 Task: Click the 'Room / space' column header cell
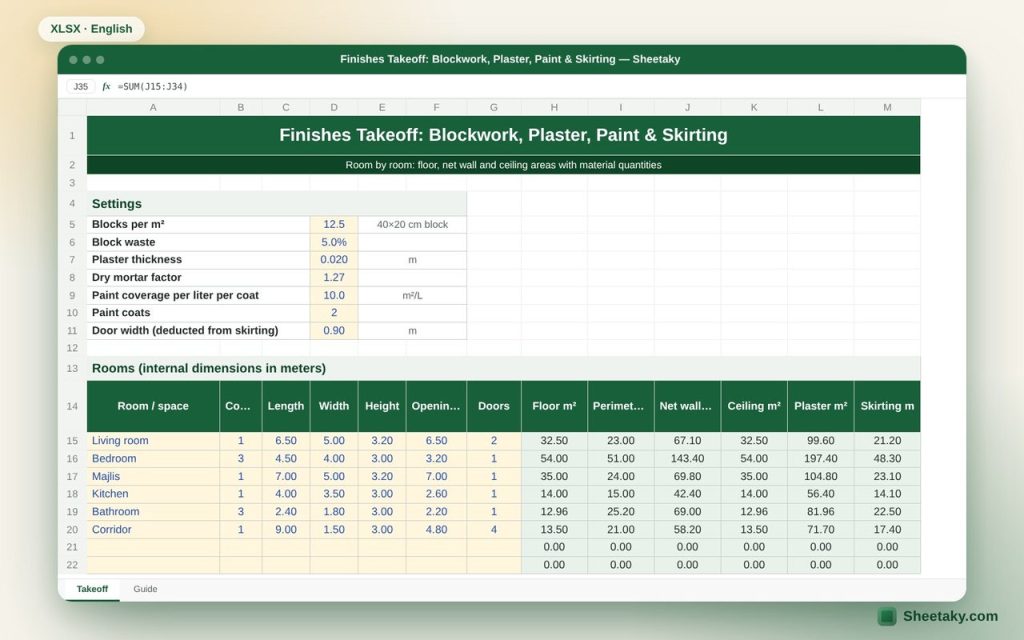pos(153,406)
